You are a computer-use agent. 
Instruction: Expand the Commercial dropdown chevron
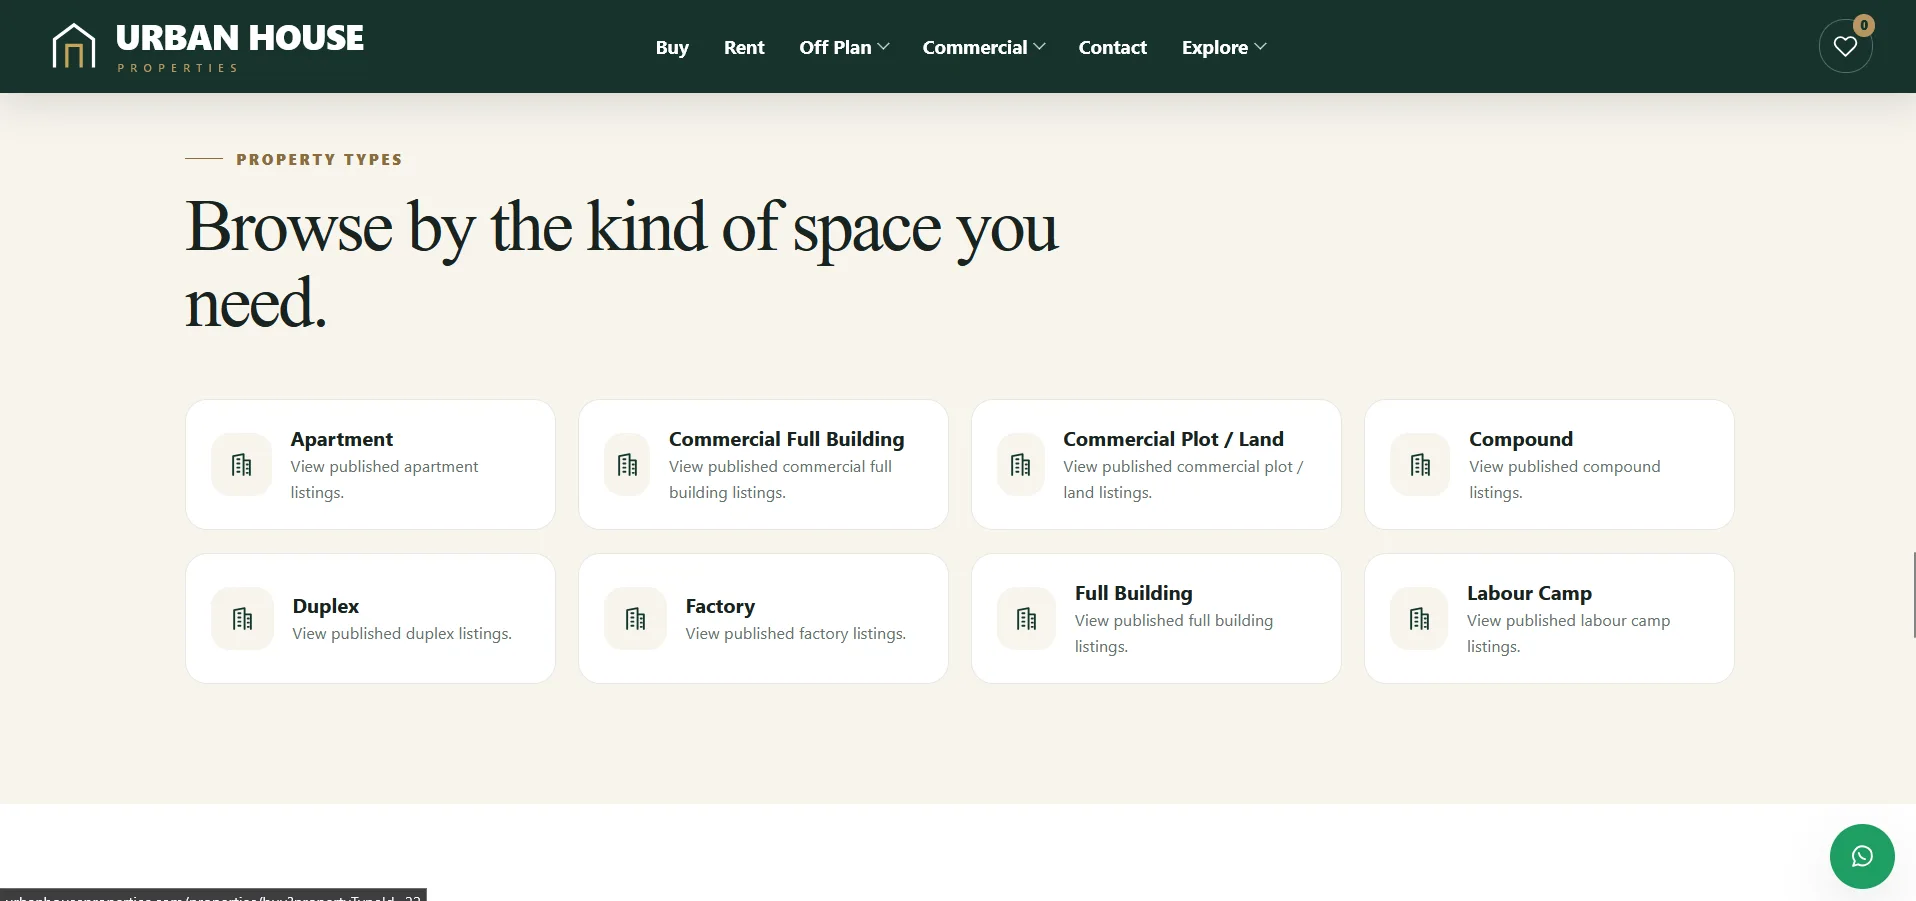point(1040,47)
